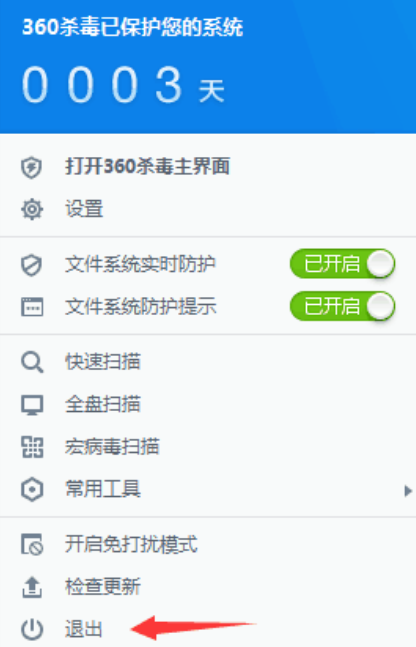Click the puzzle icon for 宏病毒扫描

(32, 447)
